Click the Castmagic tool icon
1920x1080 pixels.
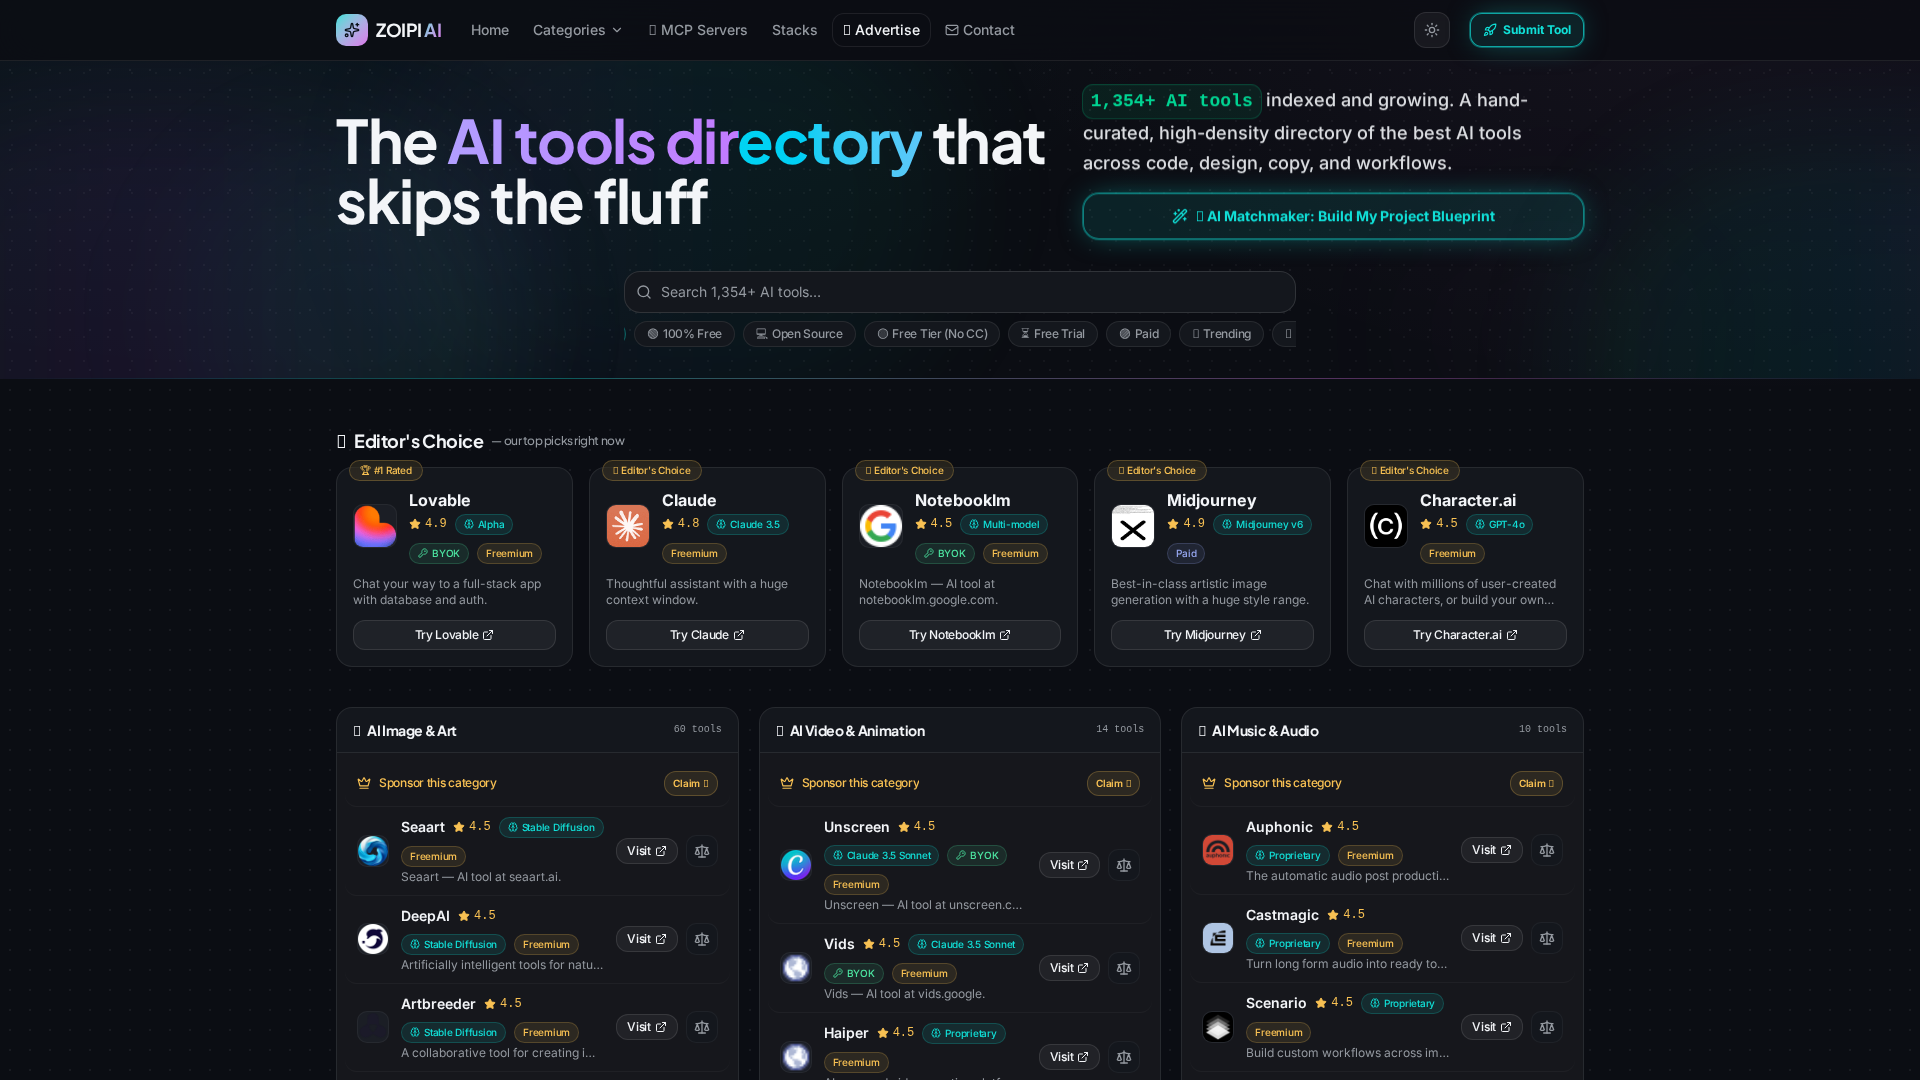pos(1218,938)
